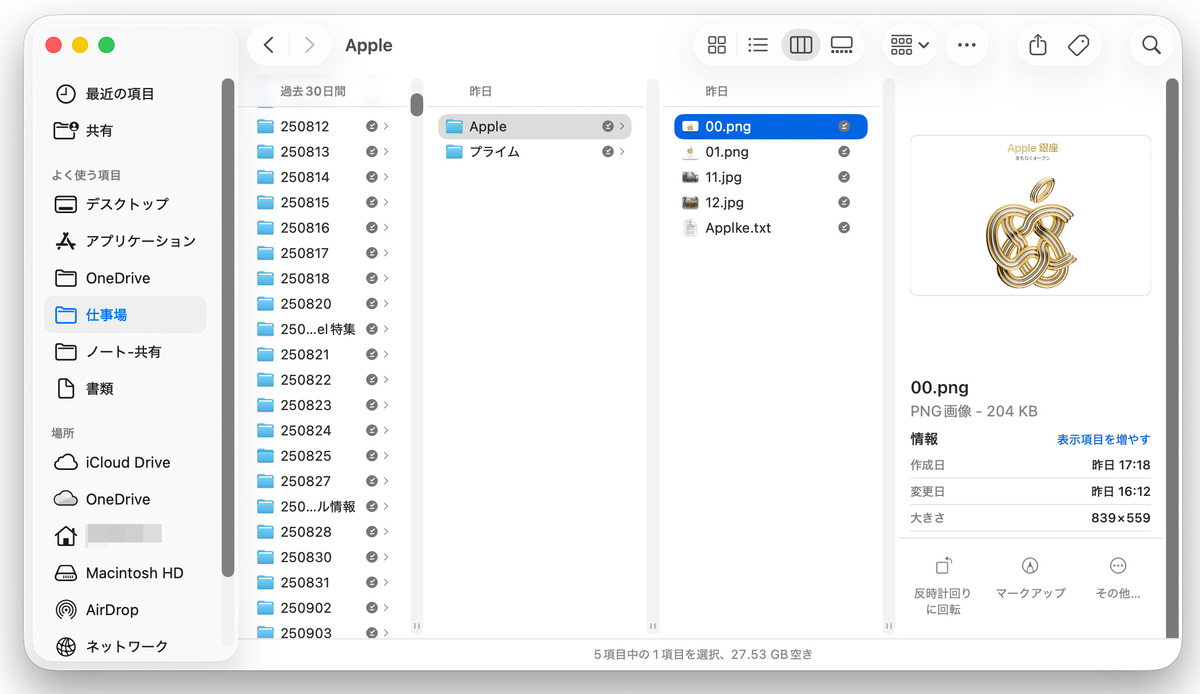Expand プライム folder with its chevron
This screenshot has height=694, width=1200.
coord(622,152)
